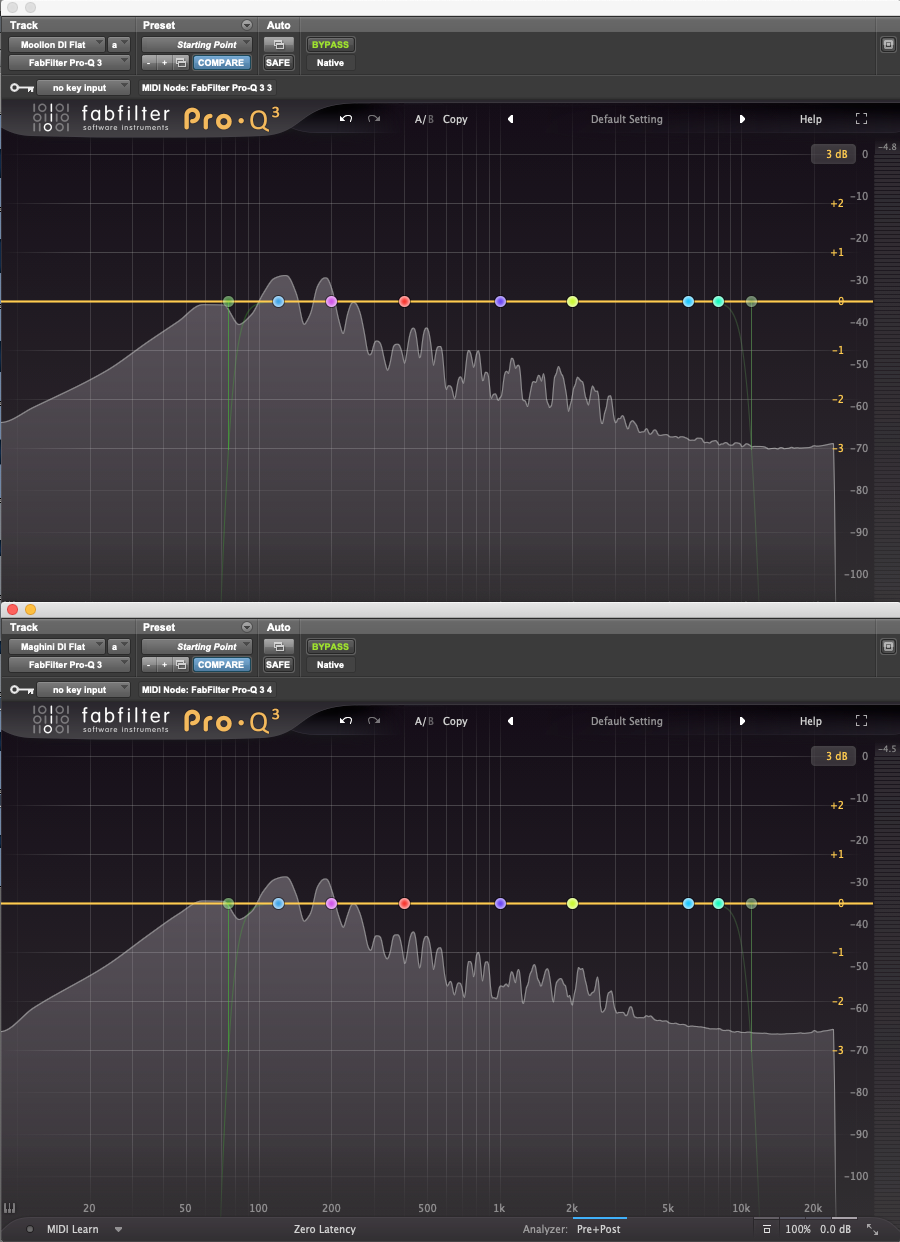Click preset minus button in Moollon window
The width and height of the screenshot is (900, 1242).
pos(148,63)
